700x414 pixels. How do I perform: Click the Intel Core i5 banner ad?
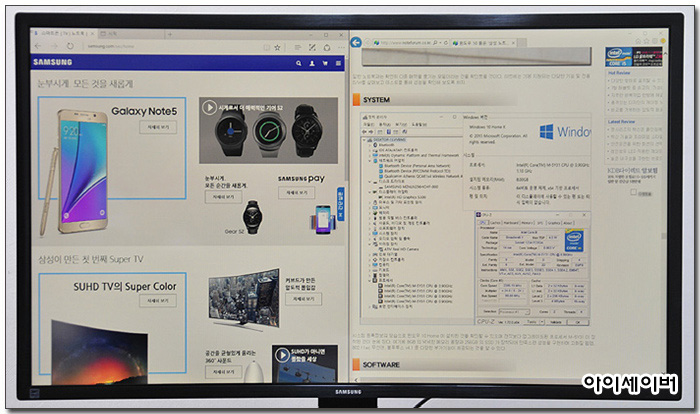[x=633, y=57]
